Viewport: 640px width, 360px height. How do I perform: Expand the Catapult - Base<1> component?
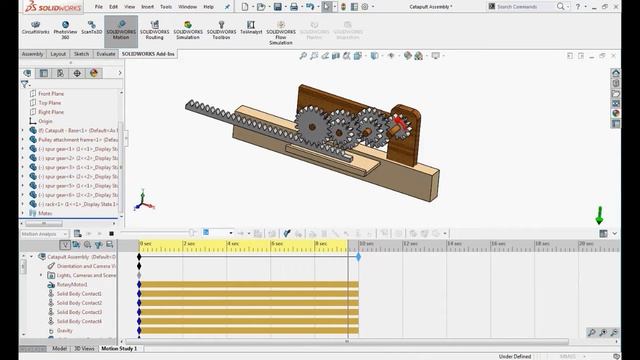point(23,131)
